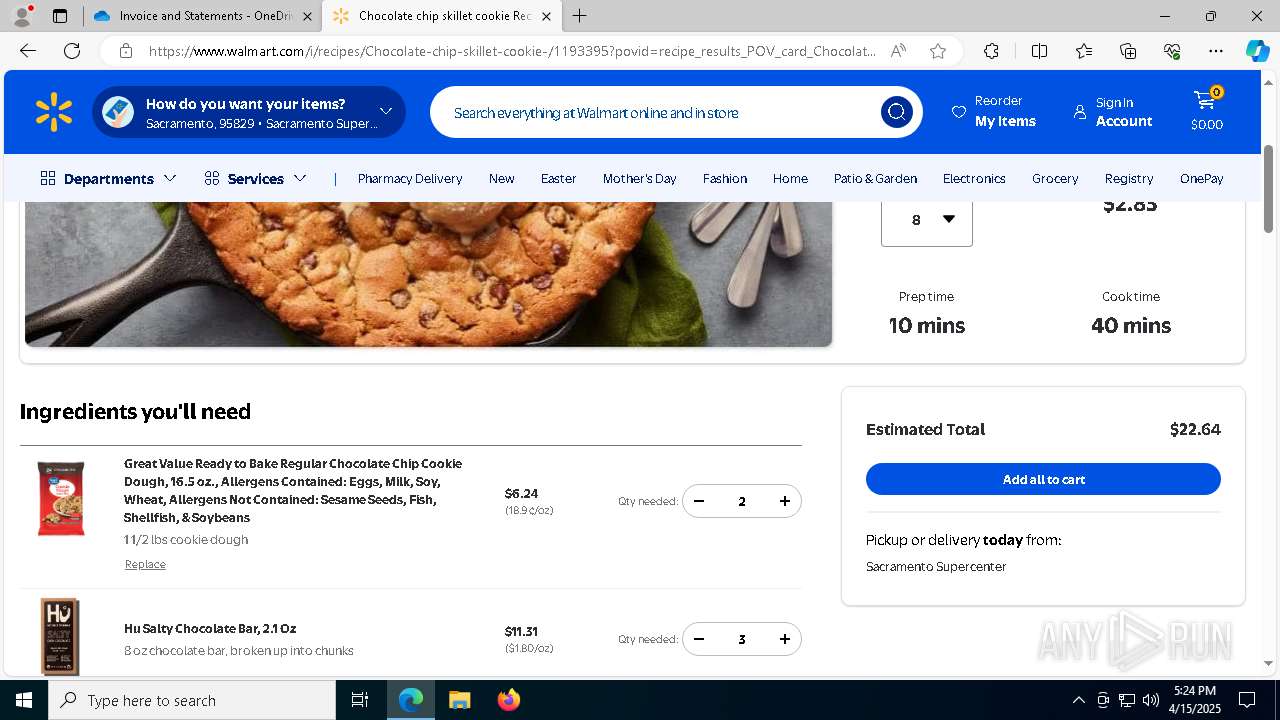Launch Firefox from taskbar
The width and height of the screenshot is (1280, 720).
point(509,700)
